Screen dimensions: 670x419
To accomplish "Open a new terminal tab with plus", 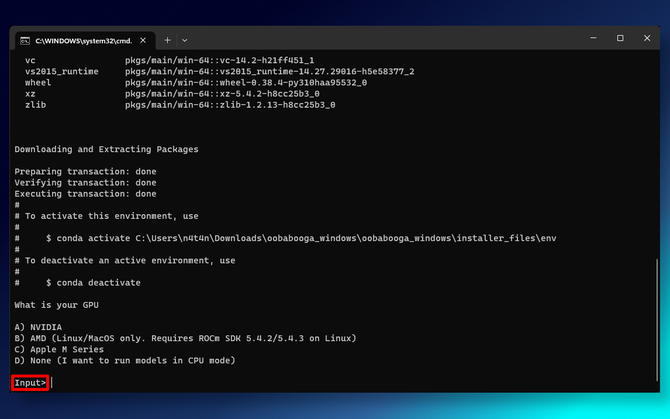I will (x=168, y=40).
